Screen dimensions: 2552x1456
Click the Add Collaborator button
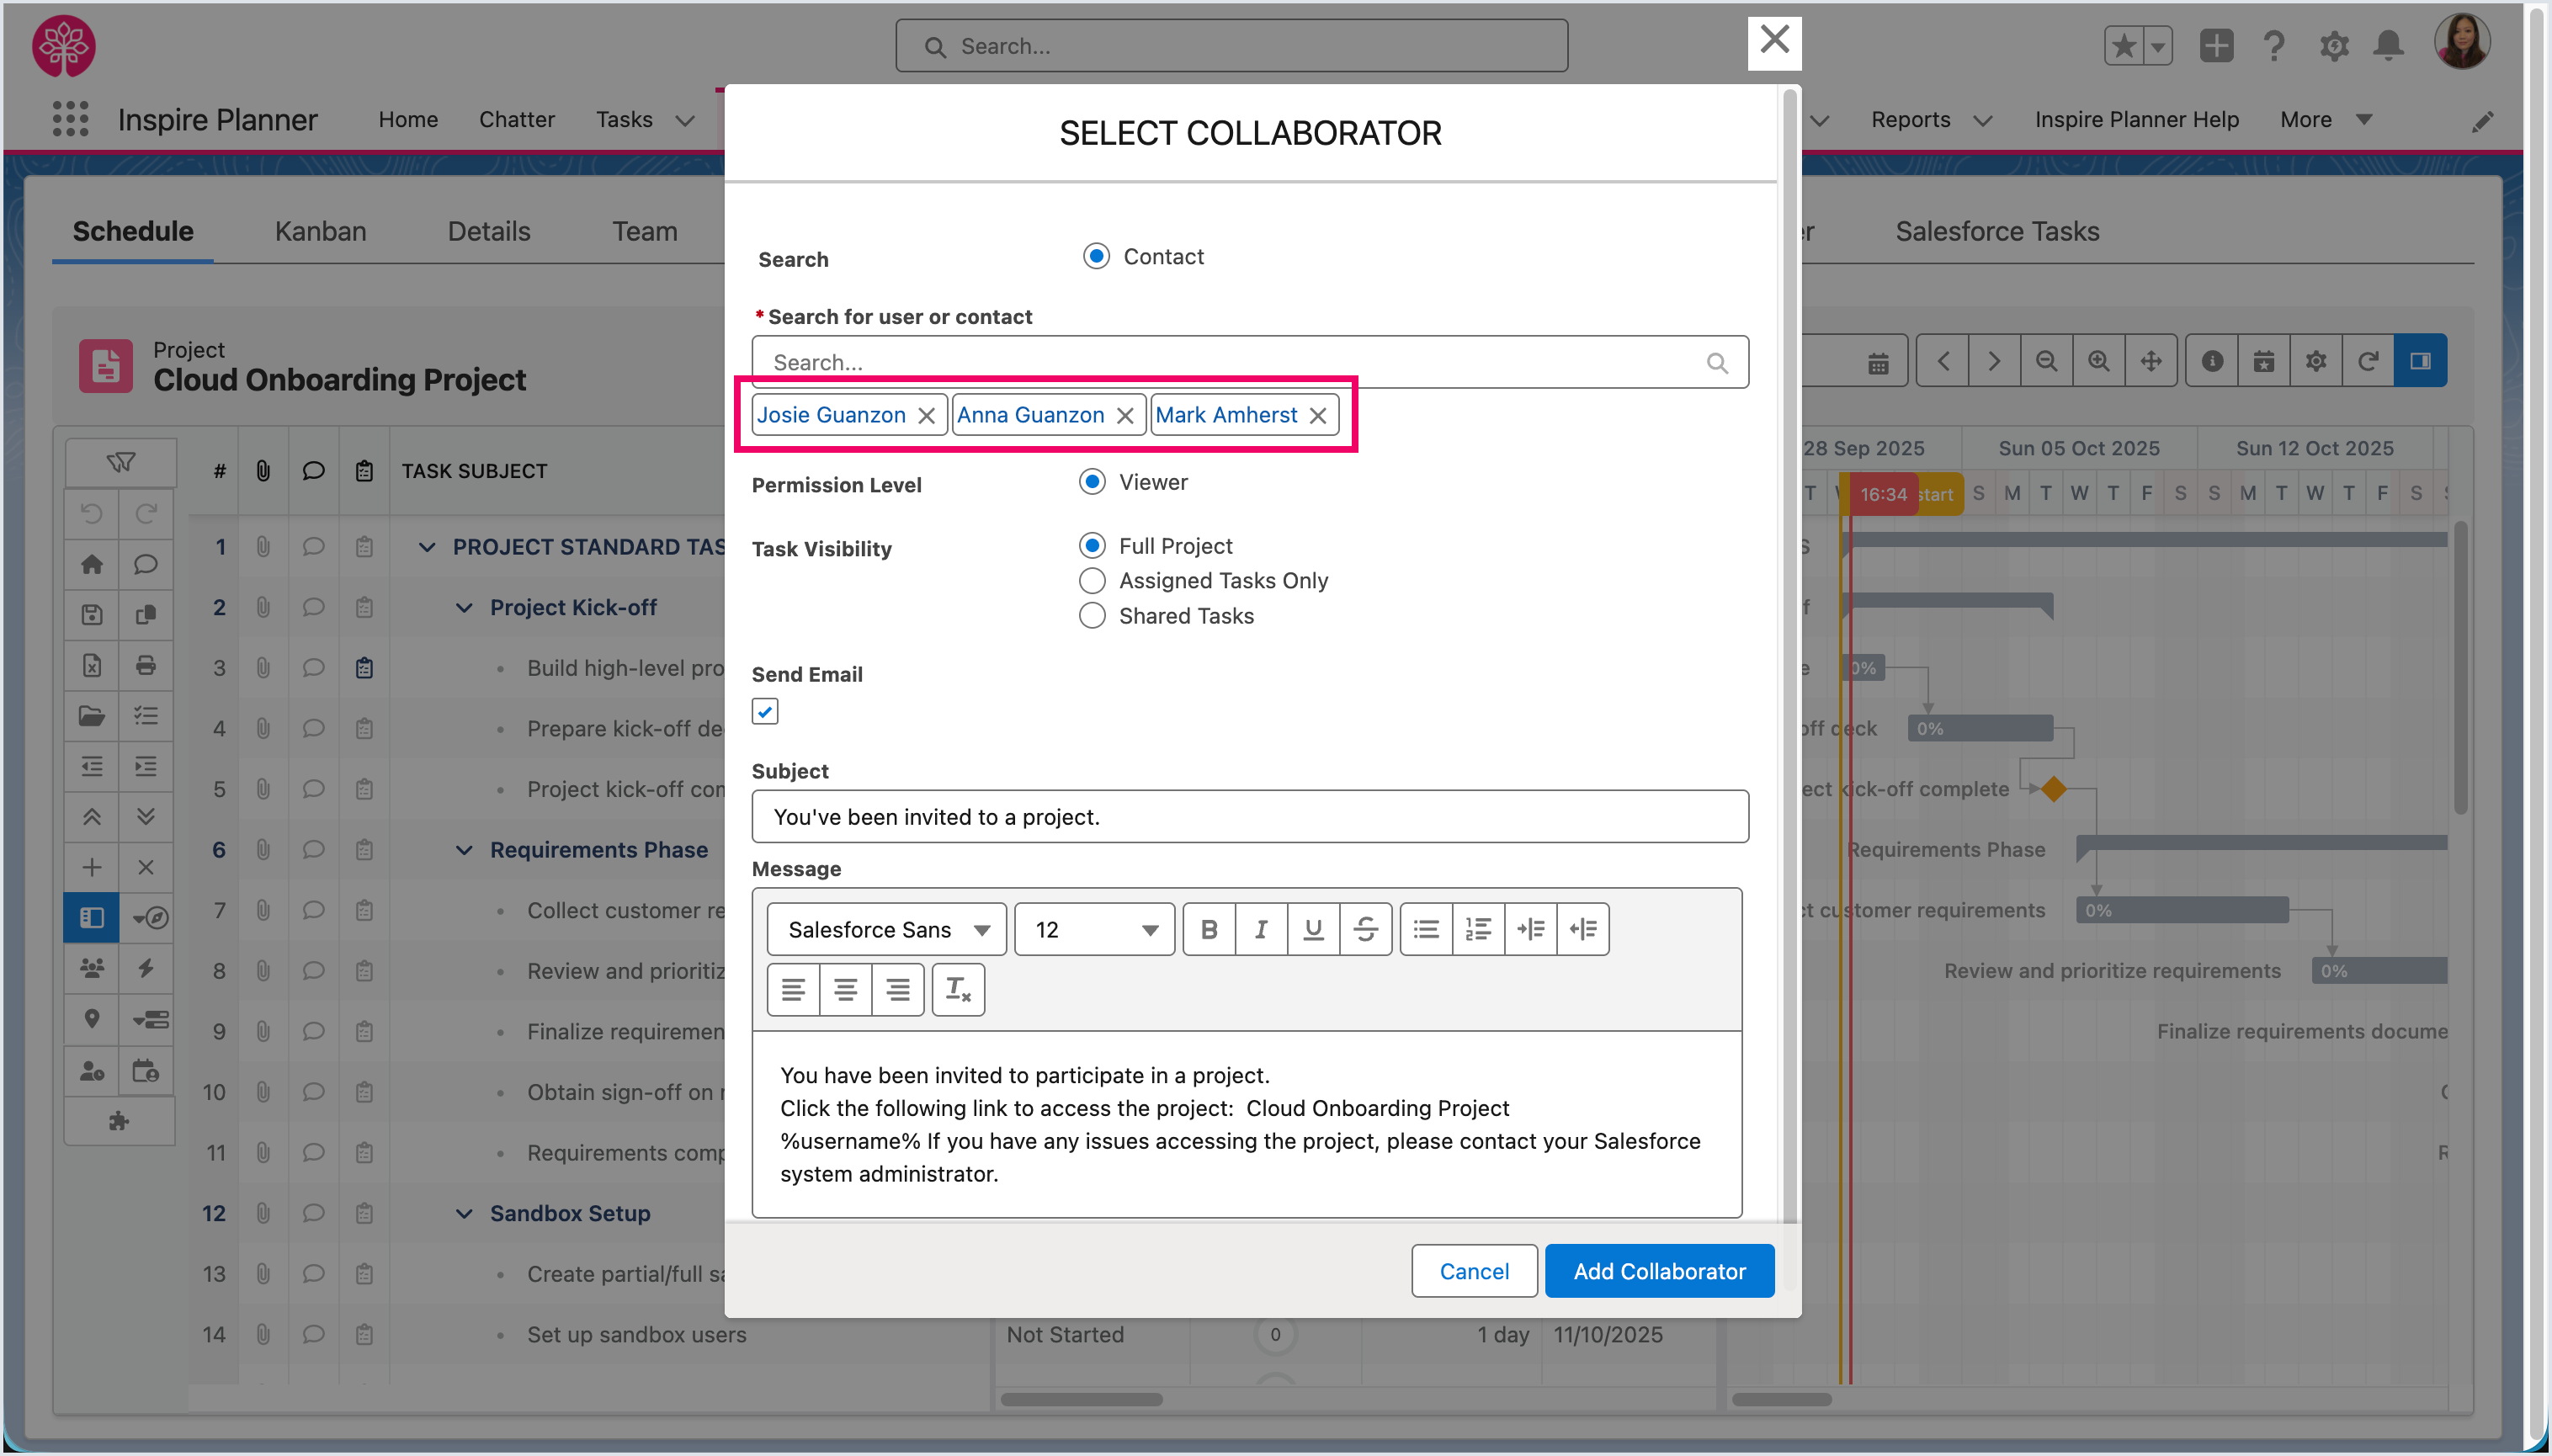click(1659, 1271)
